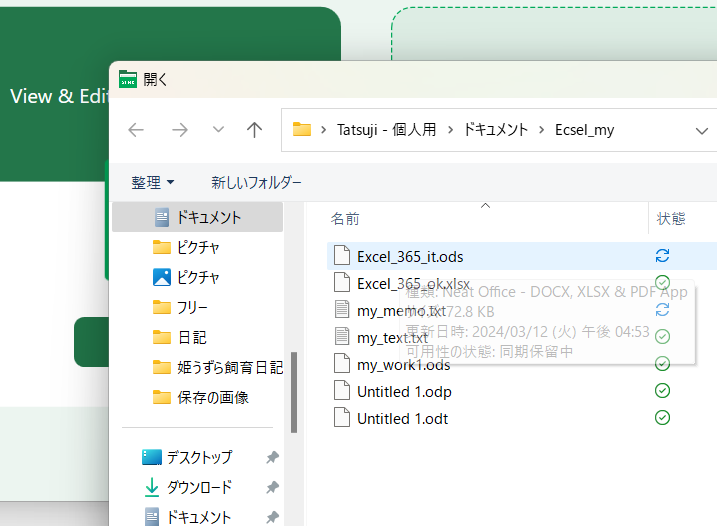Click pin icon next to デスクトップ

[273, 457]
